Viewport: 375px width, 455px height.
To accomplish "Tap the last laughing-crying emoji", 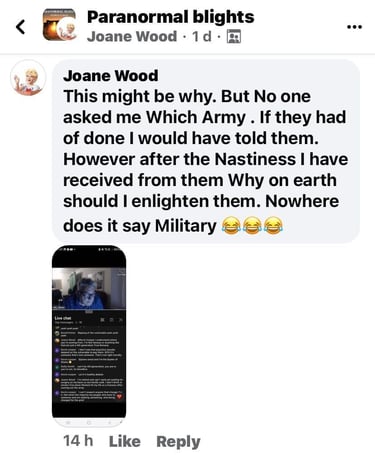I will click(274, 226).
